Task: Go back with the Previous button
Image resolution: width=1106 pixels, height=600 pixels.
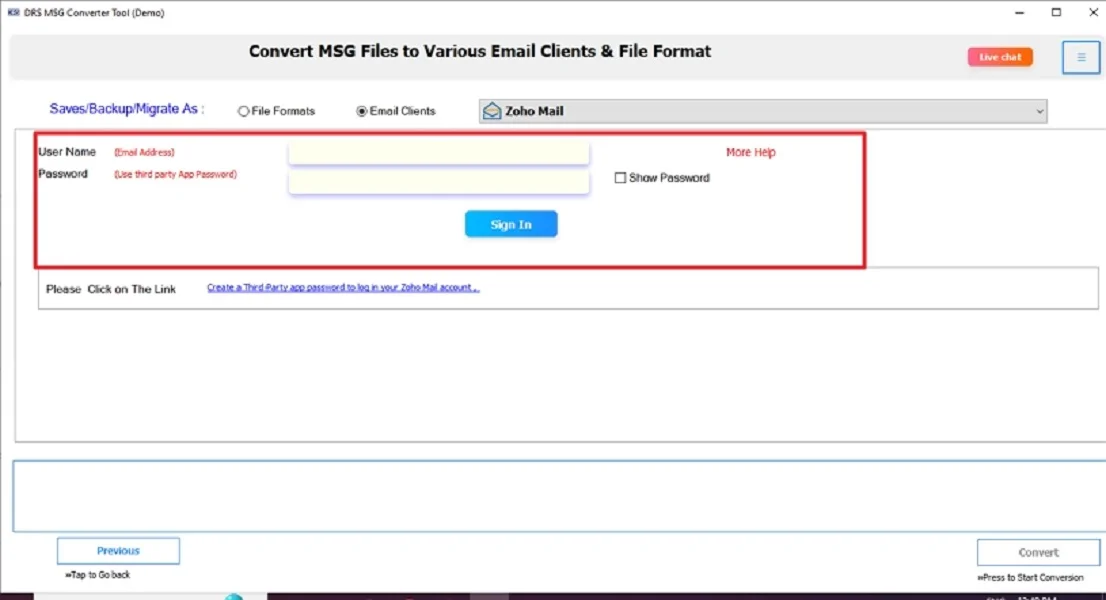Action: (x=118, y=551)
